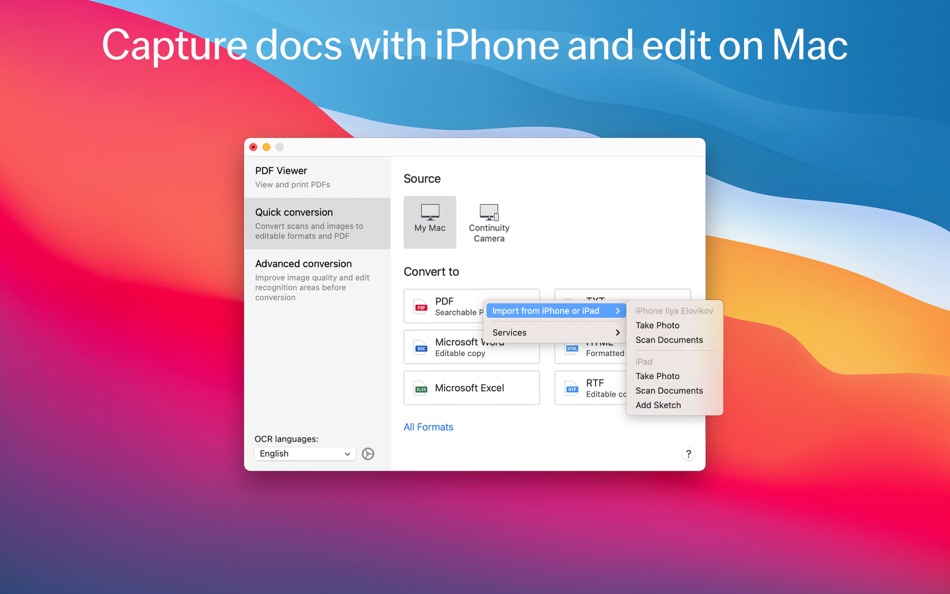This screenshot has width=950, height=594.
Task: Expand Services submenu arrow
Action: point(617,333)
